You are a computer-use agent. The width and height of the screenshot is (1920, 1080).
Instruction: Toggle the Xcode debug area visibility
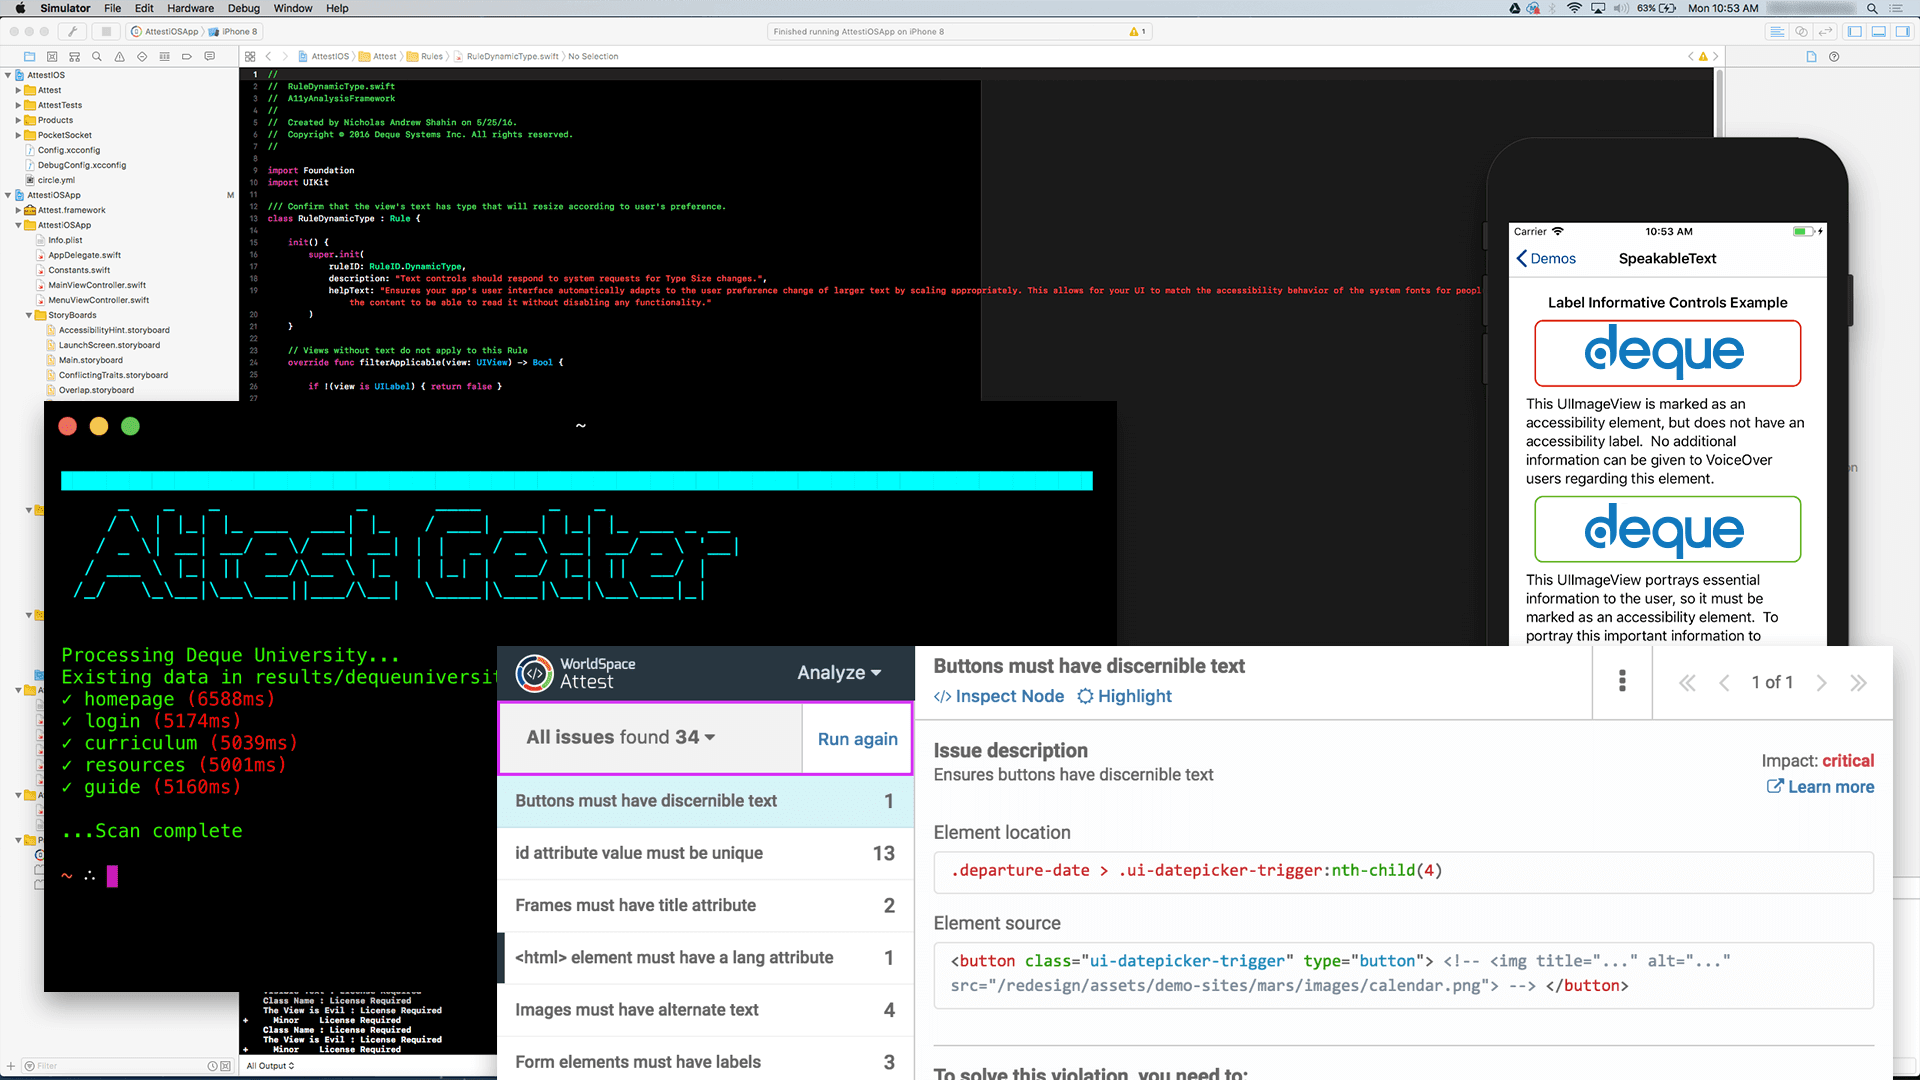pos(1879,32)
